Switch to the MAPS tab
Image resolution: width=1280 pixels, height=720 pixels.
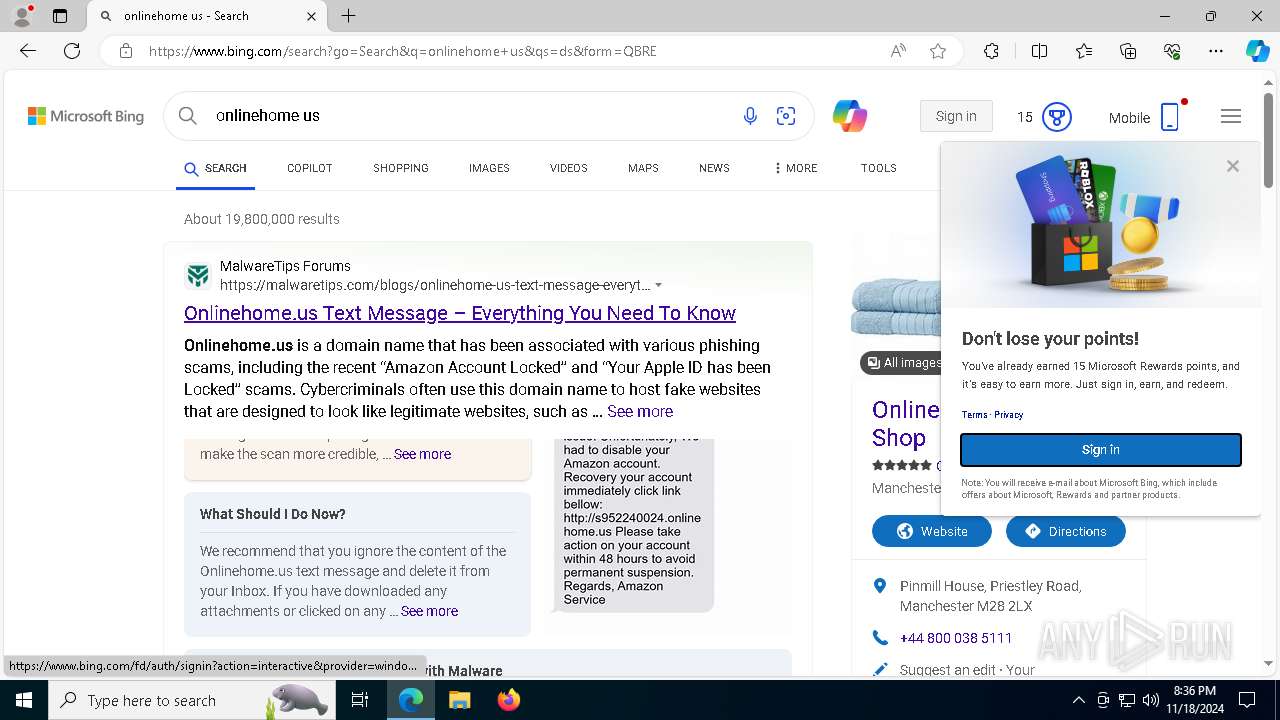pos(643,168)
